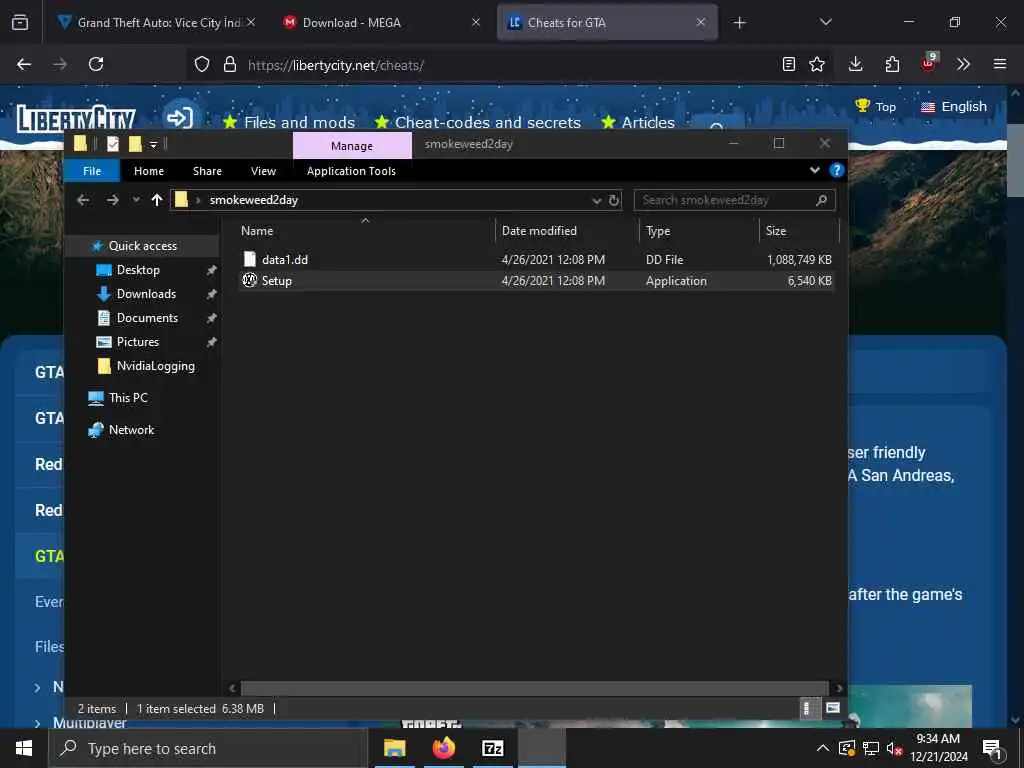Open the Firefox tabs overview icon
This screenshot has height=768, width=1024.
point(20,22)
